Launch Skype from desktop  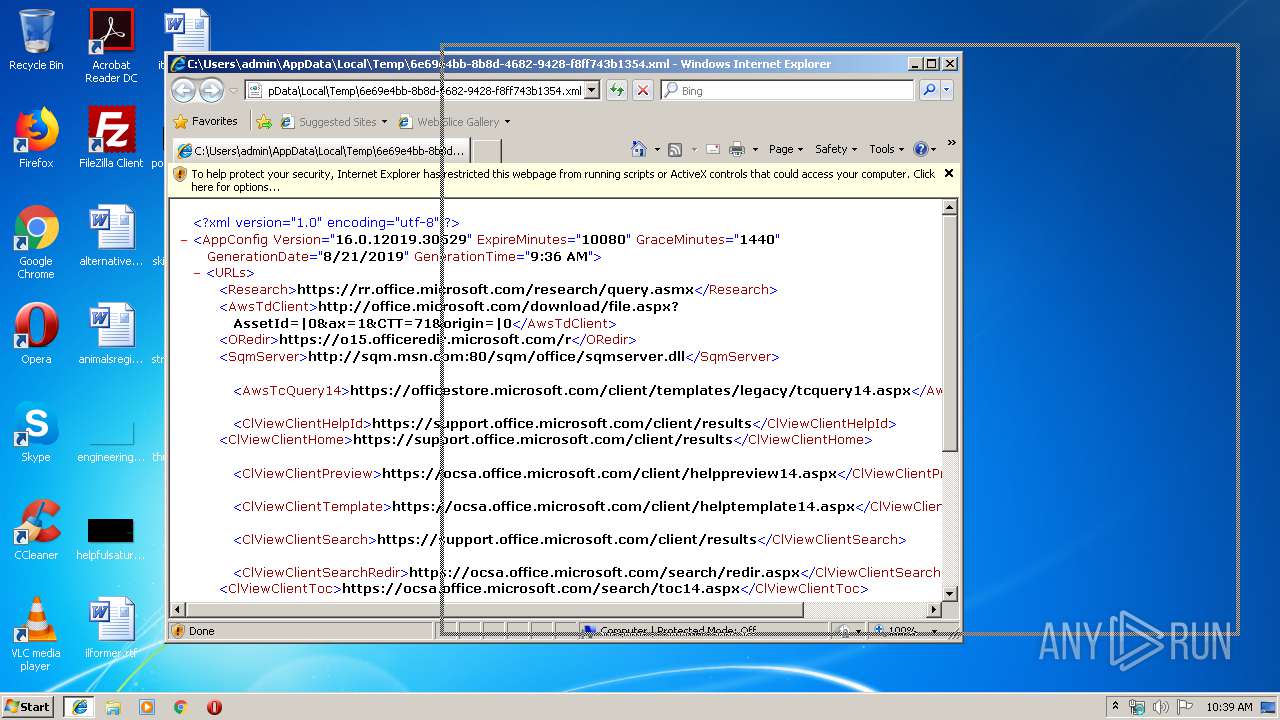pyautogui.click(x=36, y=432)
